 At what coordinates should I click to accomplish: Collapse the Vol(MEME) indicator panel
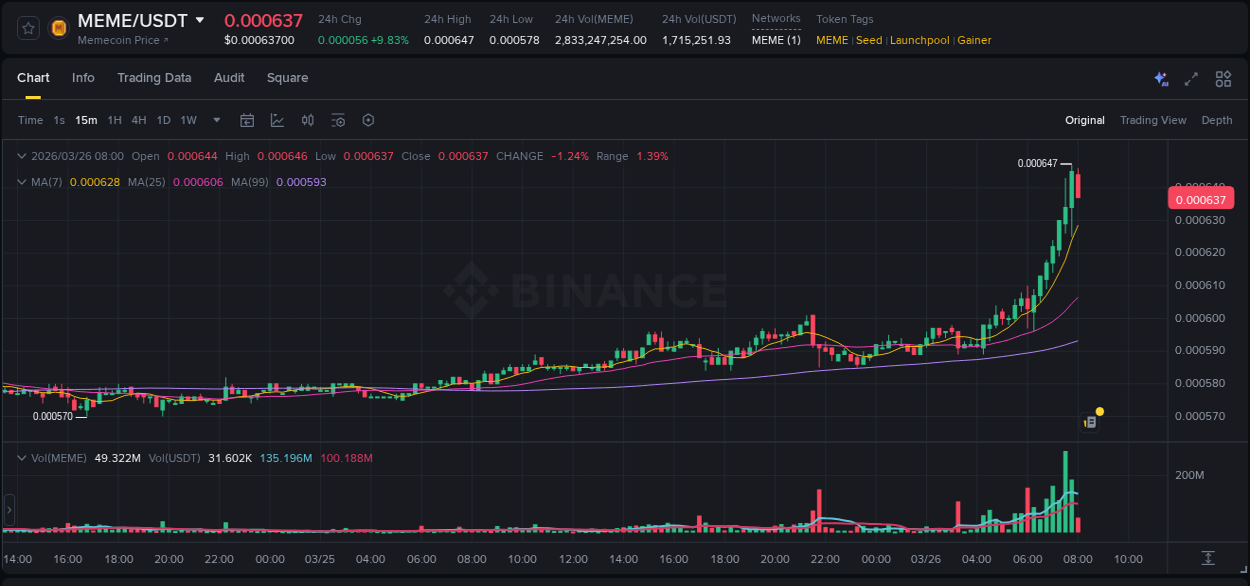click(22, 457)
